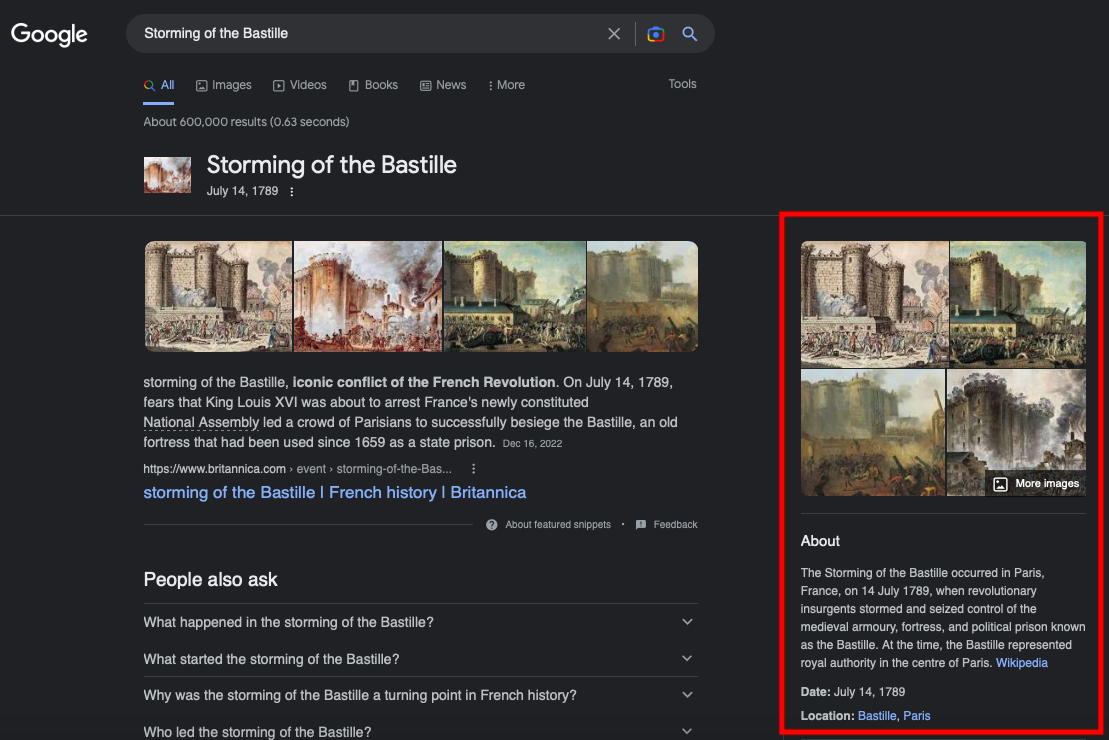
Task: Open About featured snippets
Action: [x=558, y=525]
